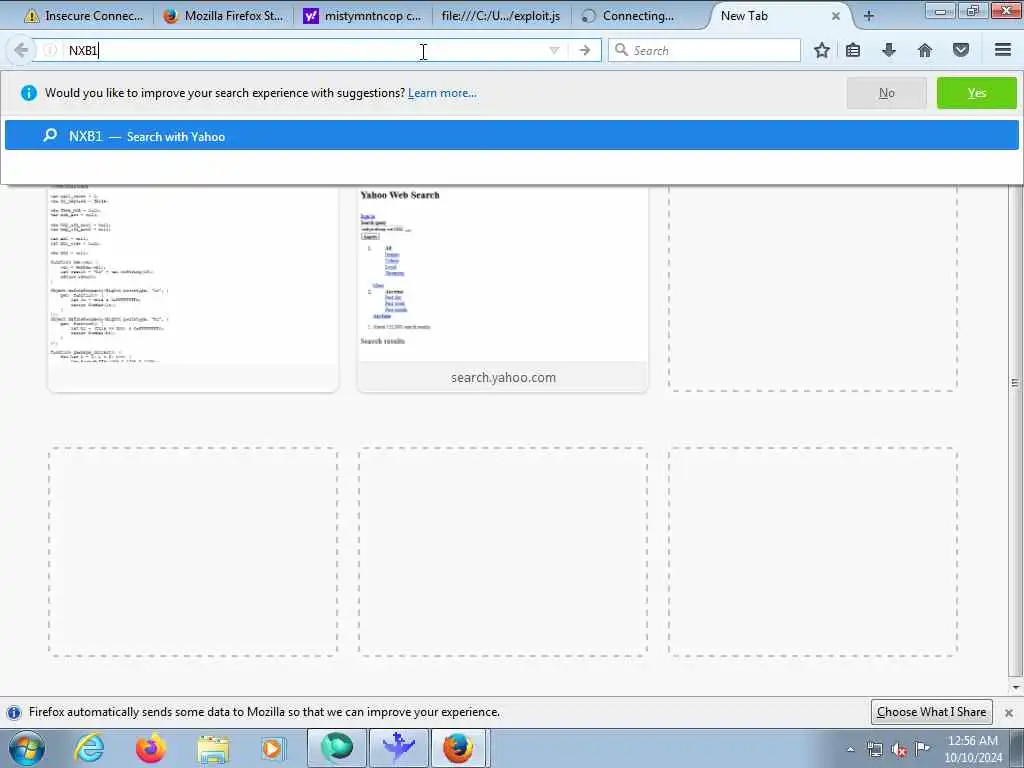Viewport: 1024px width, 768px height.
Task: Open the exploit code page thumbnail
Action: (x=193, y=287)
